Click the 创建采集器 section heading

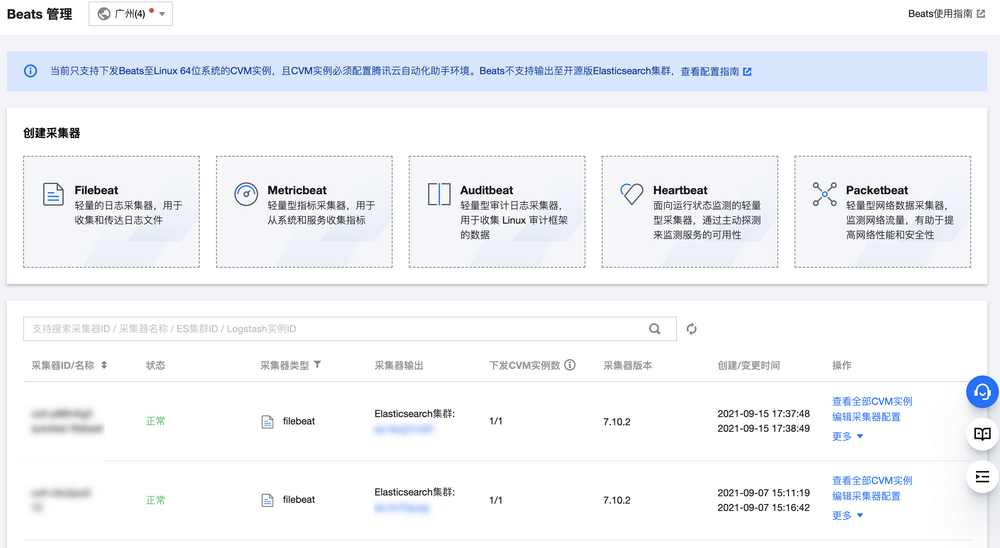click(52, 133)
